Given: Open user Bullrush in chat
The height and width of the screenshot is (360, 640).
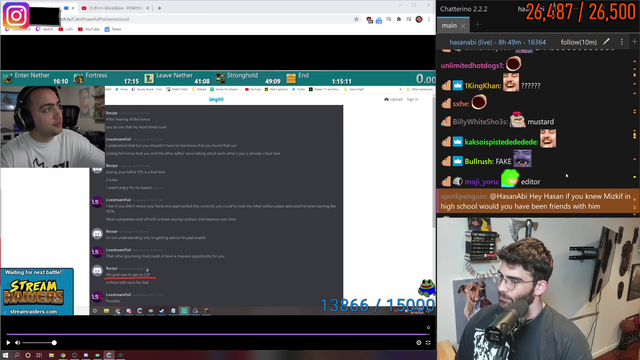Looking at the screenshot, I should pyautogui.click(x=479, y=161).
